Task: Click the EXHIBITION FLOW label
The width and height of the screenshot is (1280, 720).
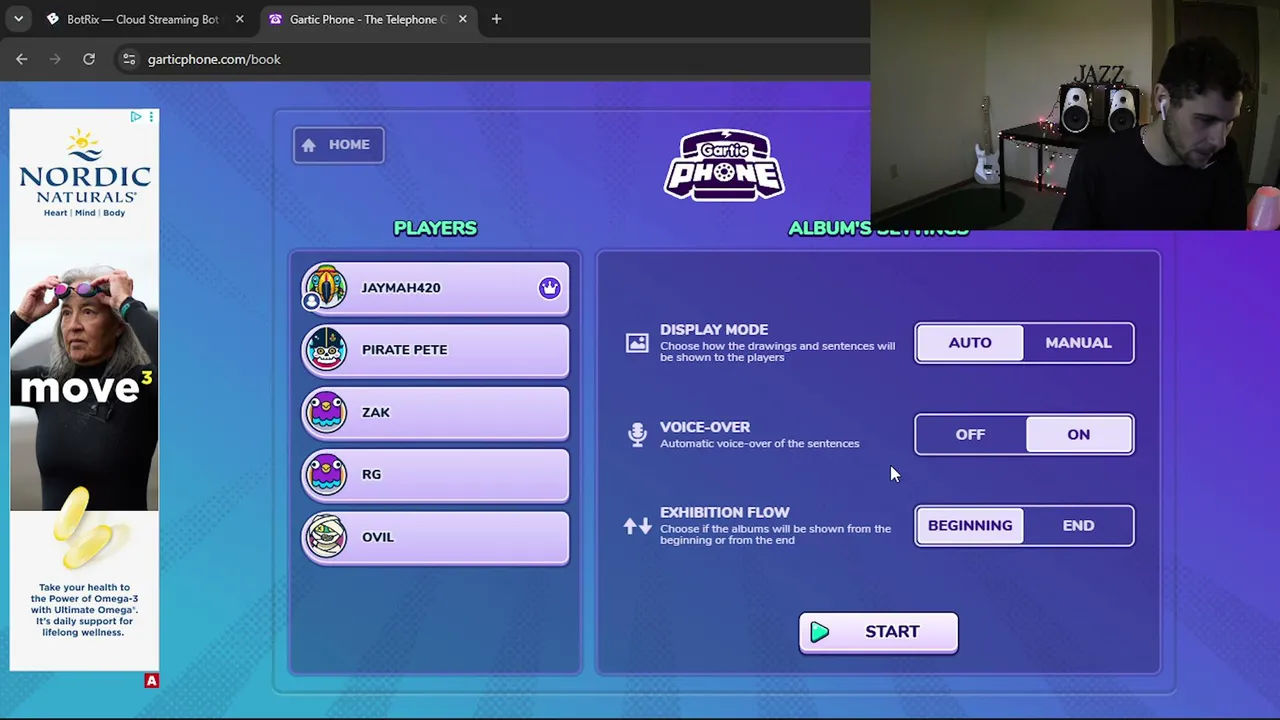Action: click(x=725, y=513)
